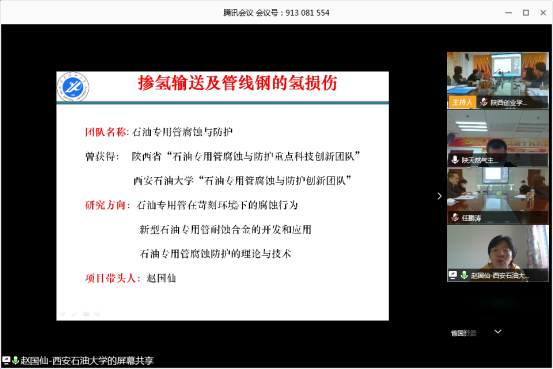This screenshot has width=553, height=369.
Task: Click muted microphone icon on 陕西创业学 video tile
Action: coord(484,102)
